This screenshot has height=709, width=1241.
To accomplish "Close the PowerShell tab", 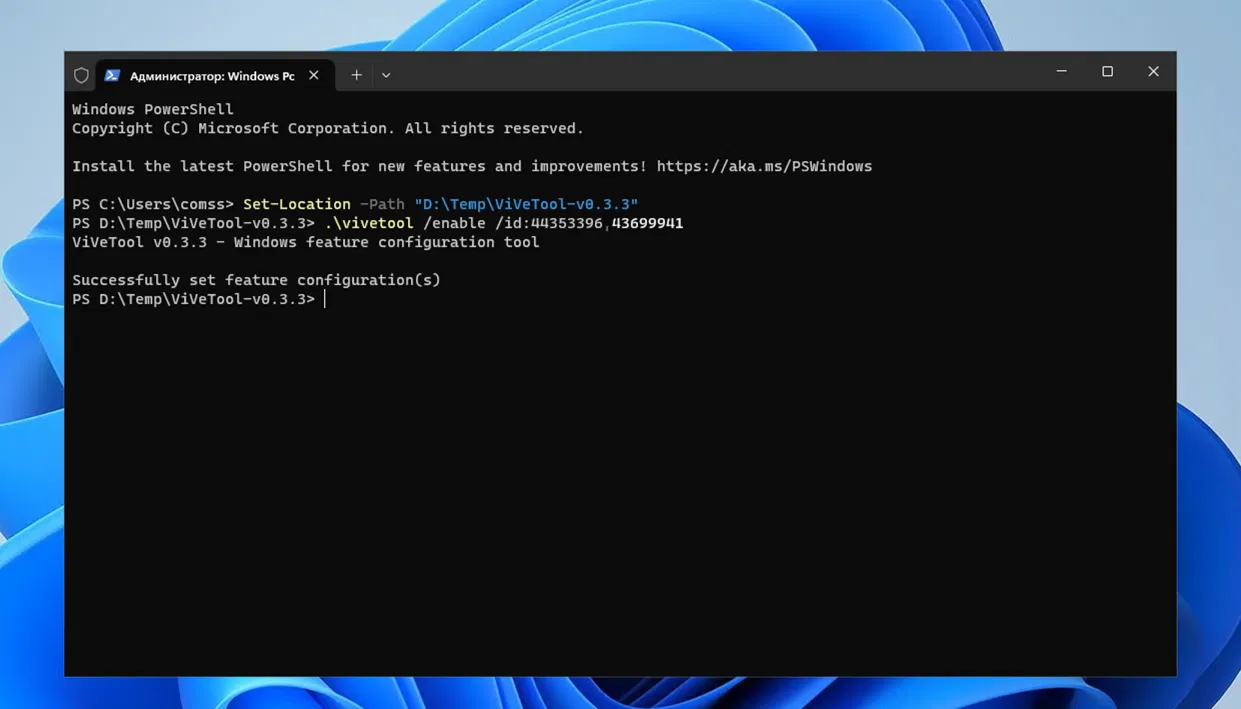I will tap(314, 75).
